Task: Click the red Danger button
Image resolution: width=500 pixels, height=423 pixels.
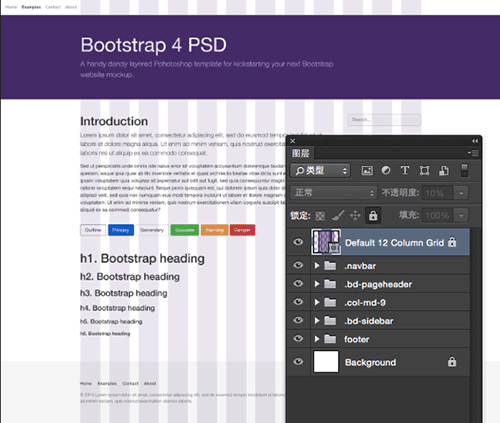Action: [242, 230]
